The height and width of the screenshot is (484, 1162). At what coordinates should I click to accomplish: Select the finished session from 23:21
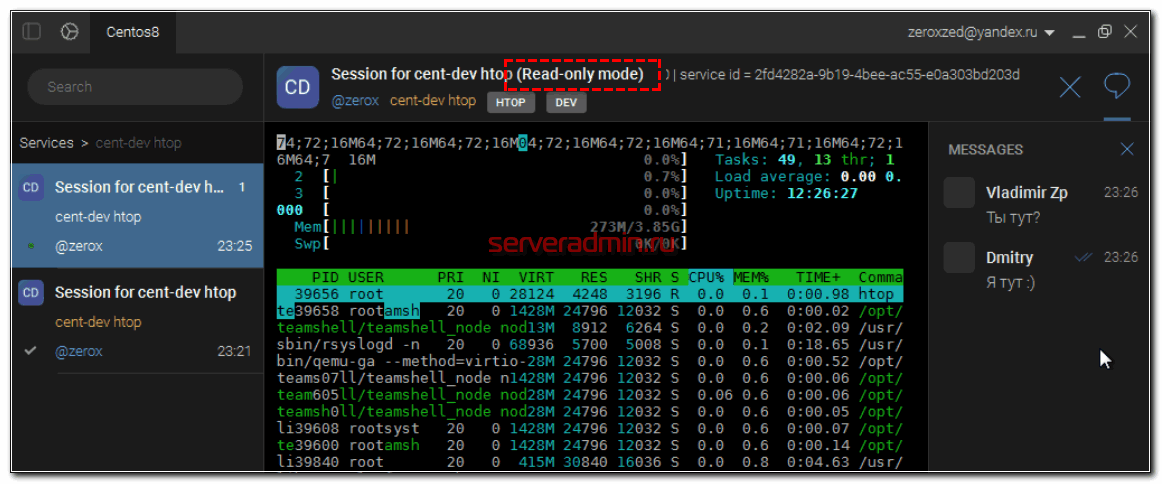pyautogui.click(x=137, y=321)
